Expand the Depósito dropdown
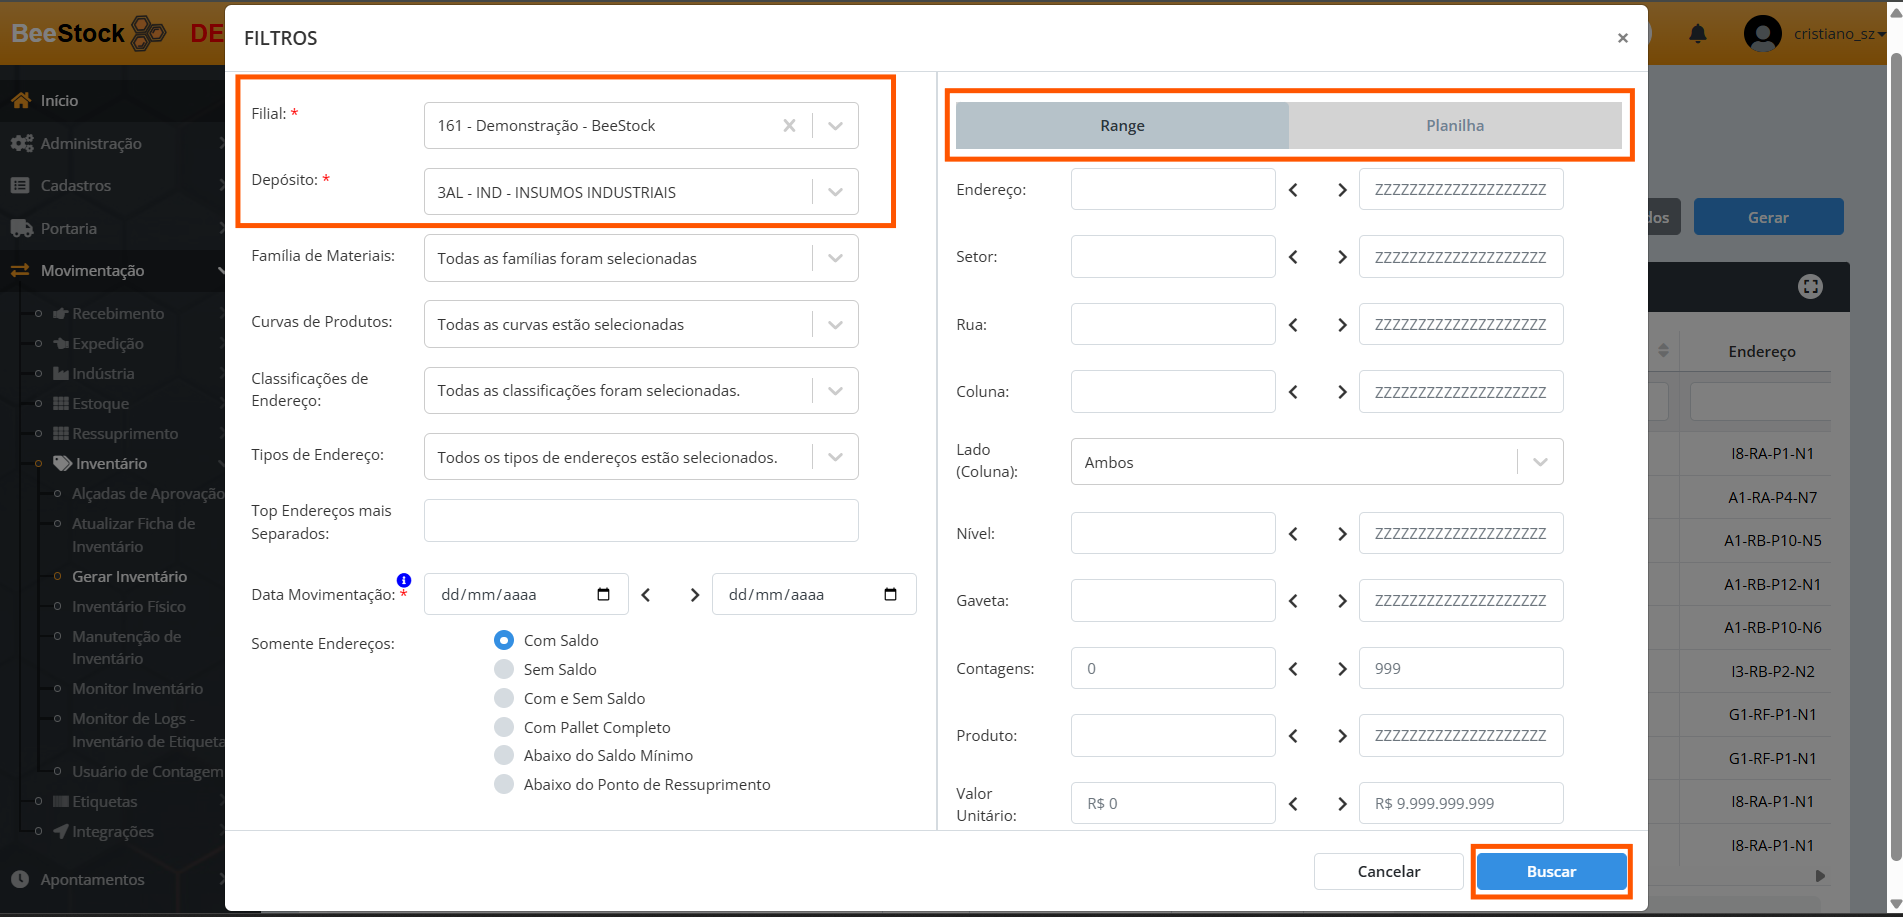The height and width of the screenshot is (917, 1903). (x=835, y=192)
